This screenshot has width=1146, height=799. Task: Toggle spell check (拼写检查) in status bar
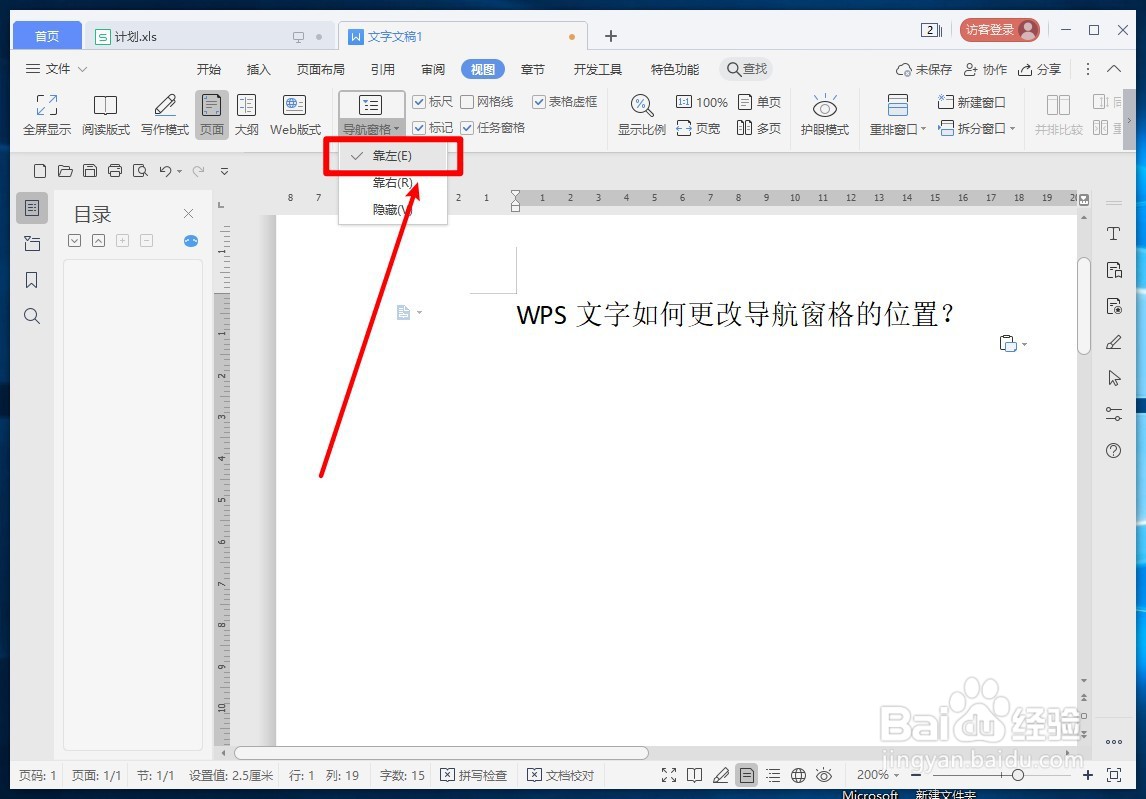(474, 776)
